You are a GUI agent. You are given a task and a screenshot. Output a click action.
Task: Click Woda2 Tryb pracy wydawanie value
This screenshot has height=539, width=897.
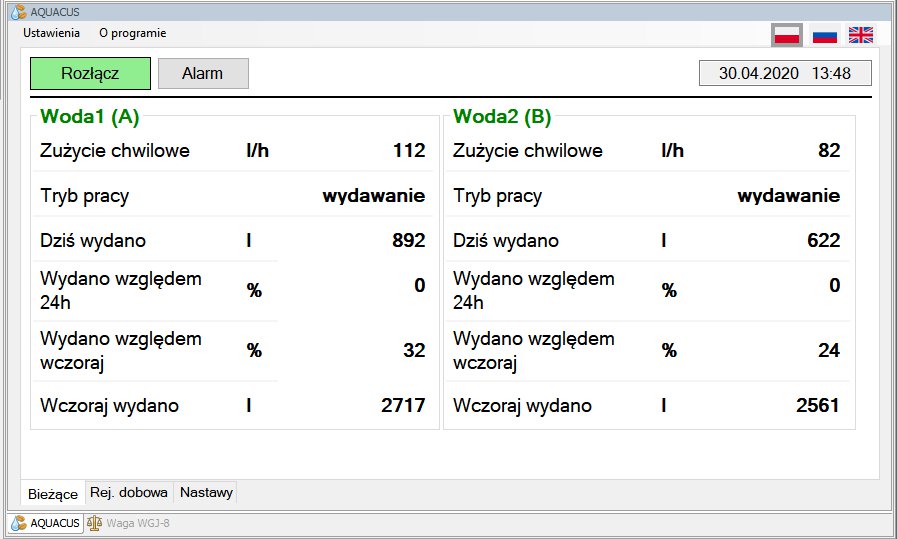click(x=788, y=196)
